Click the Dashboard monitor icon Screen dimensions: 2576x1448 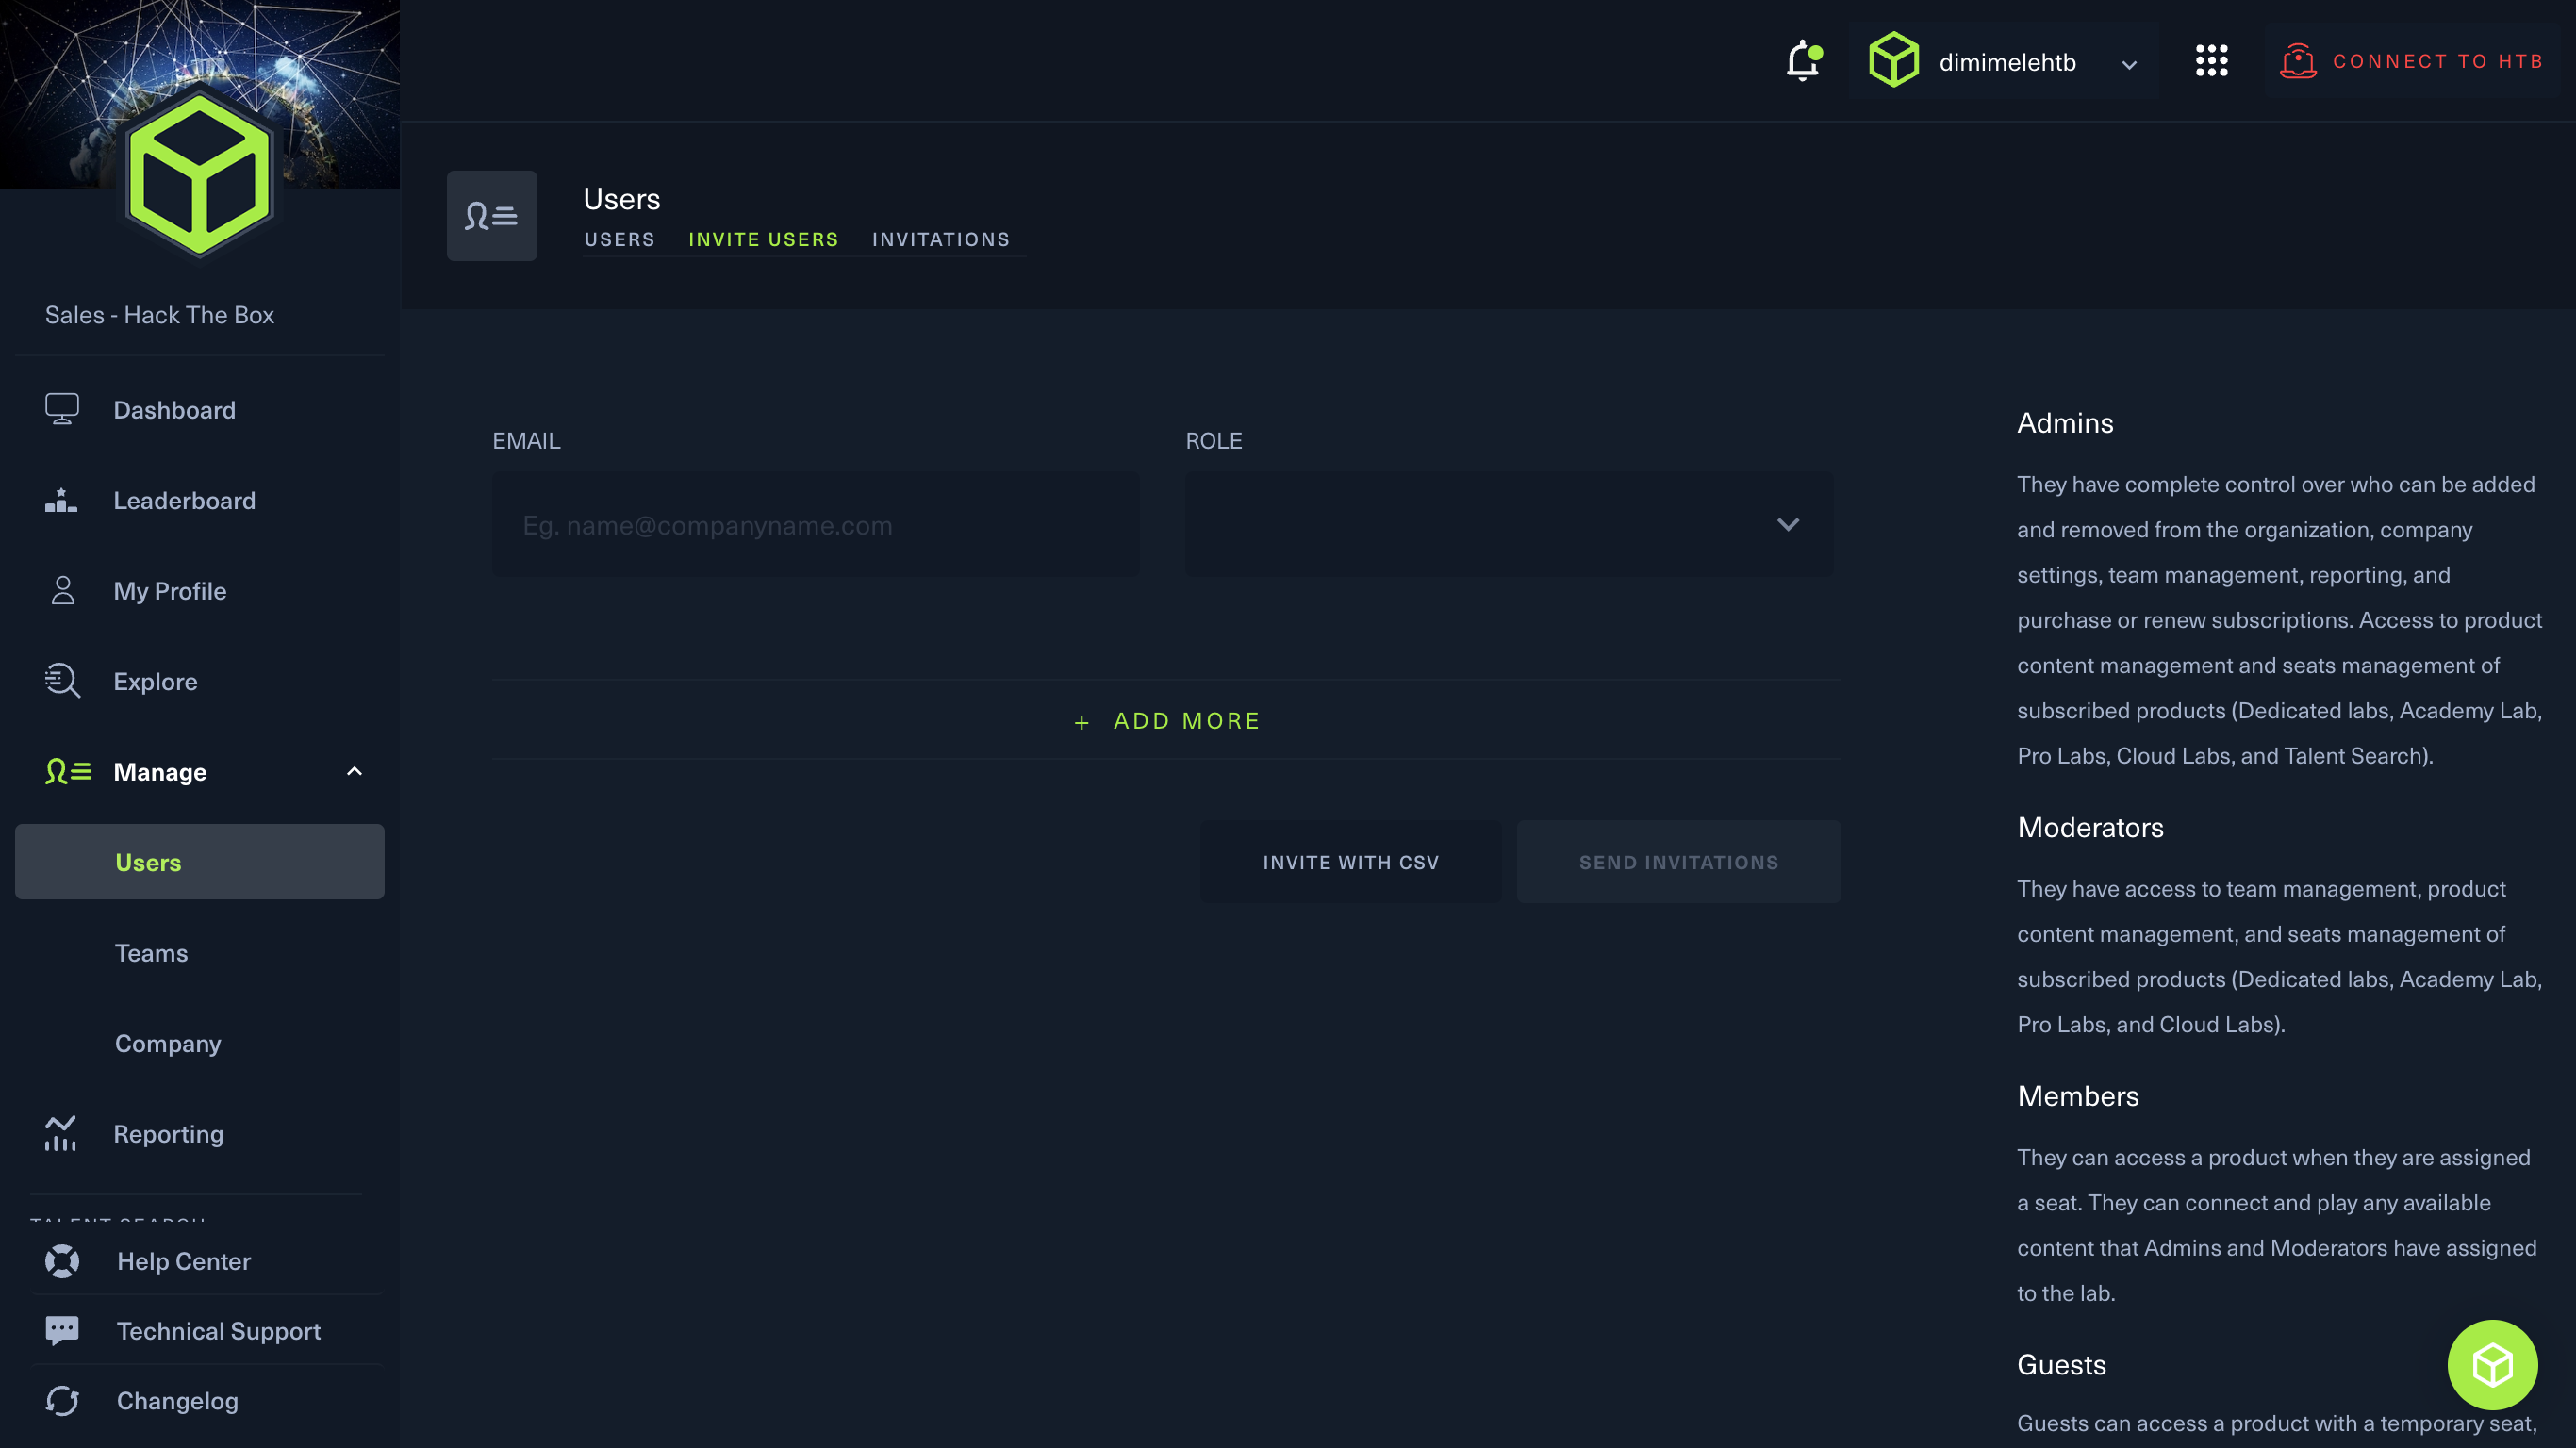[62, 409]
